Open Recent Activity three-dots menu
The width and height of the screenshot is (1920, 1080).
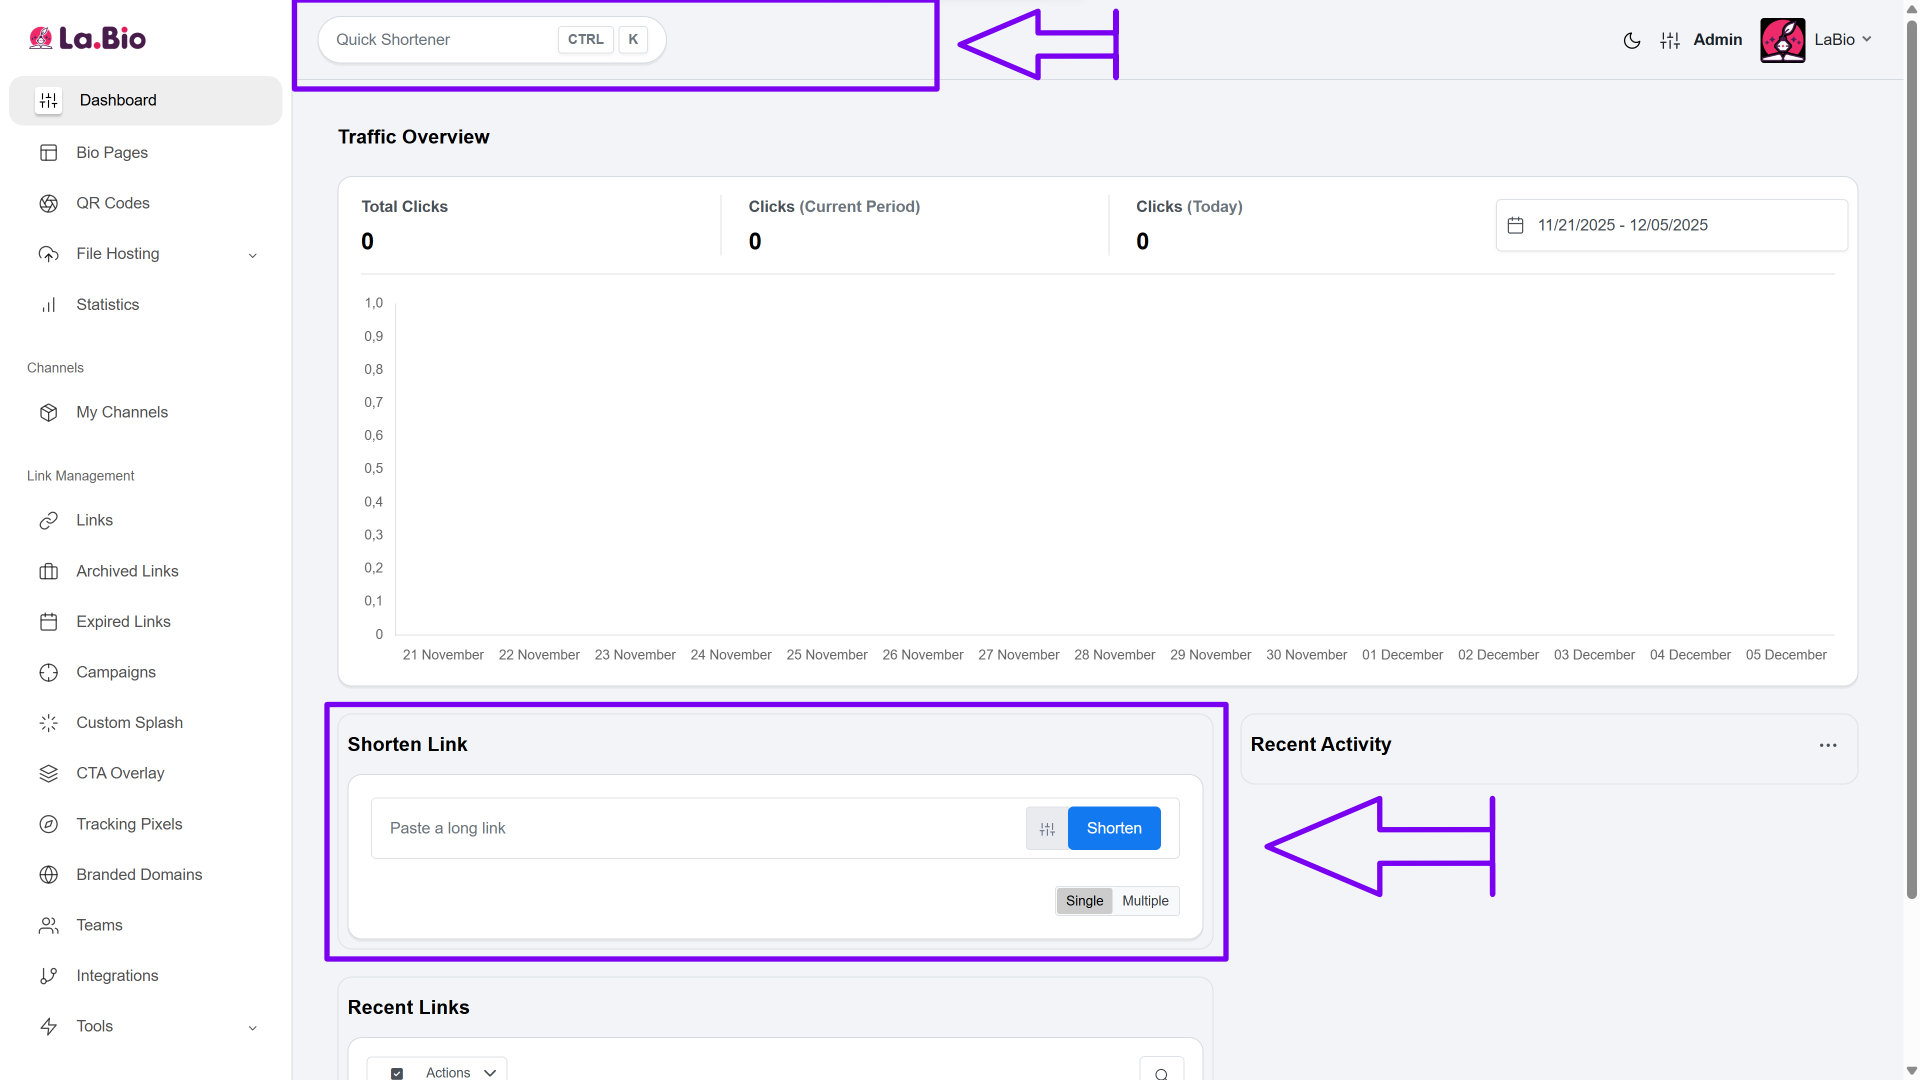point(1828,745)
